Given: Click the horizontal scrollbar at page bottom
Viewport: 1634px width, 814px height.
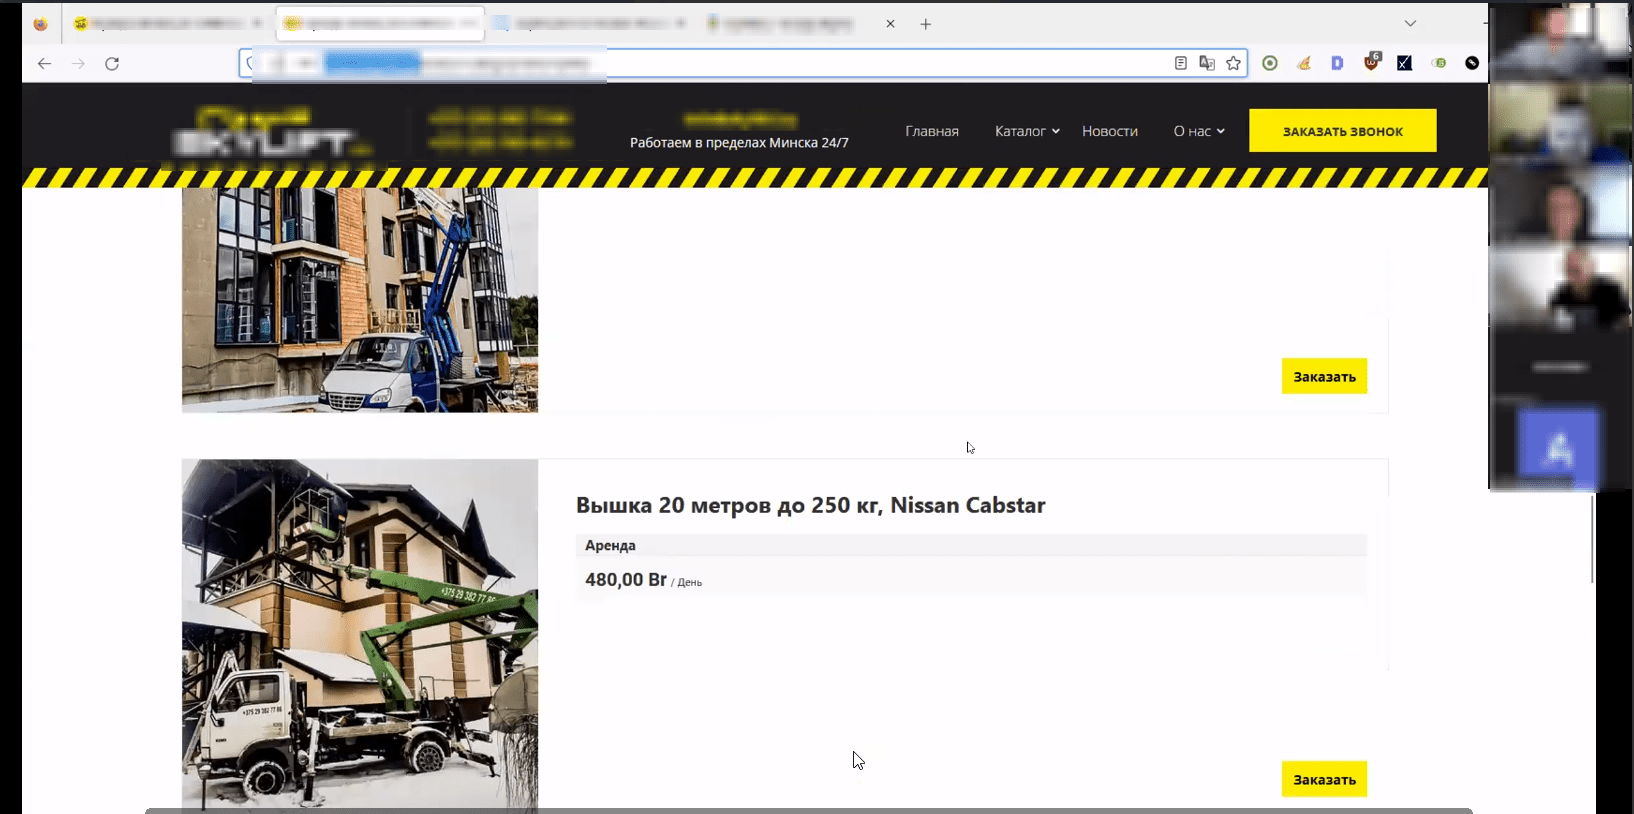Looking at the screenshot, I should 809,810.
